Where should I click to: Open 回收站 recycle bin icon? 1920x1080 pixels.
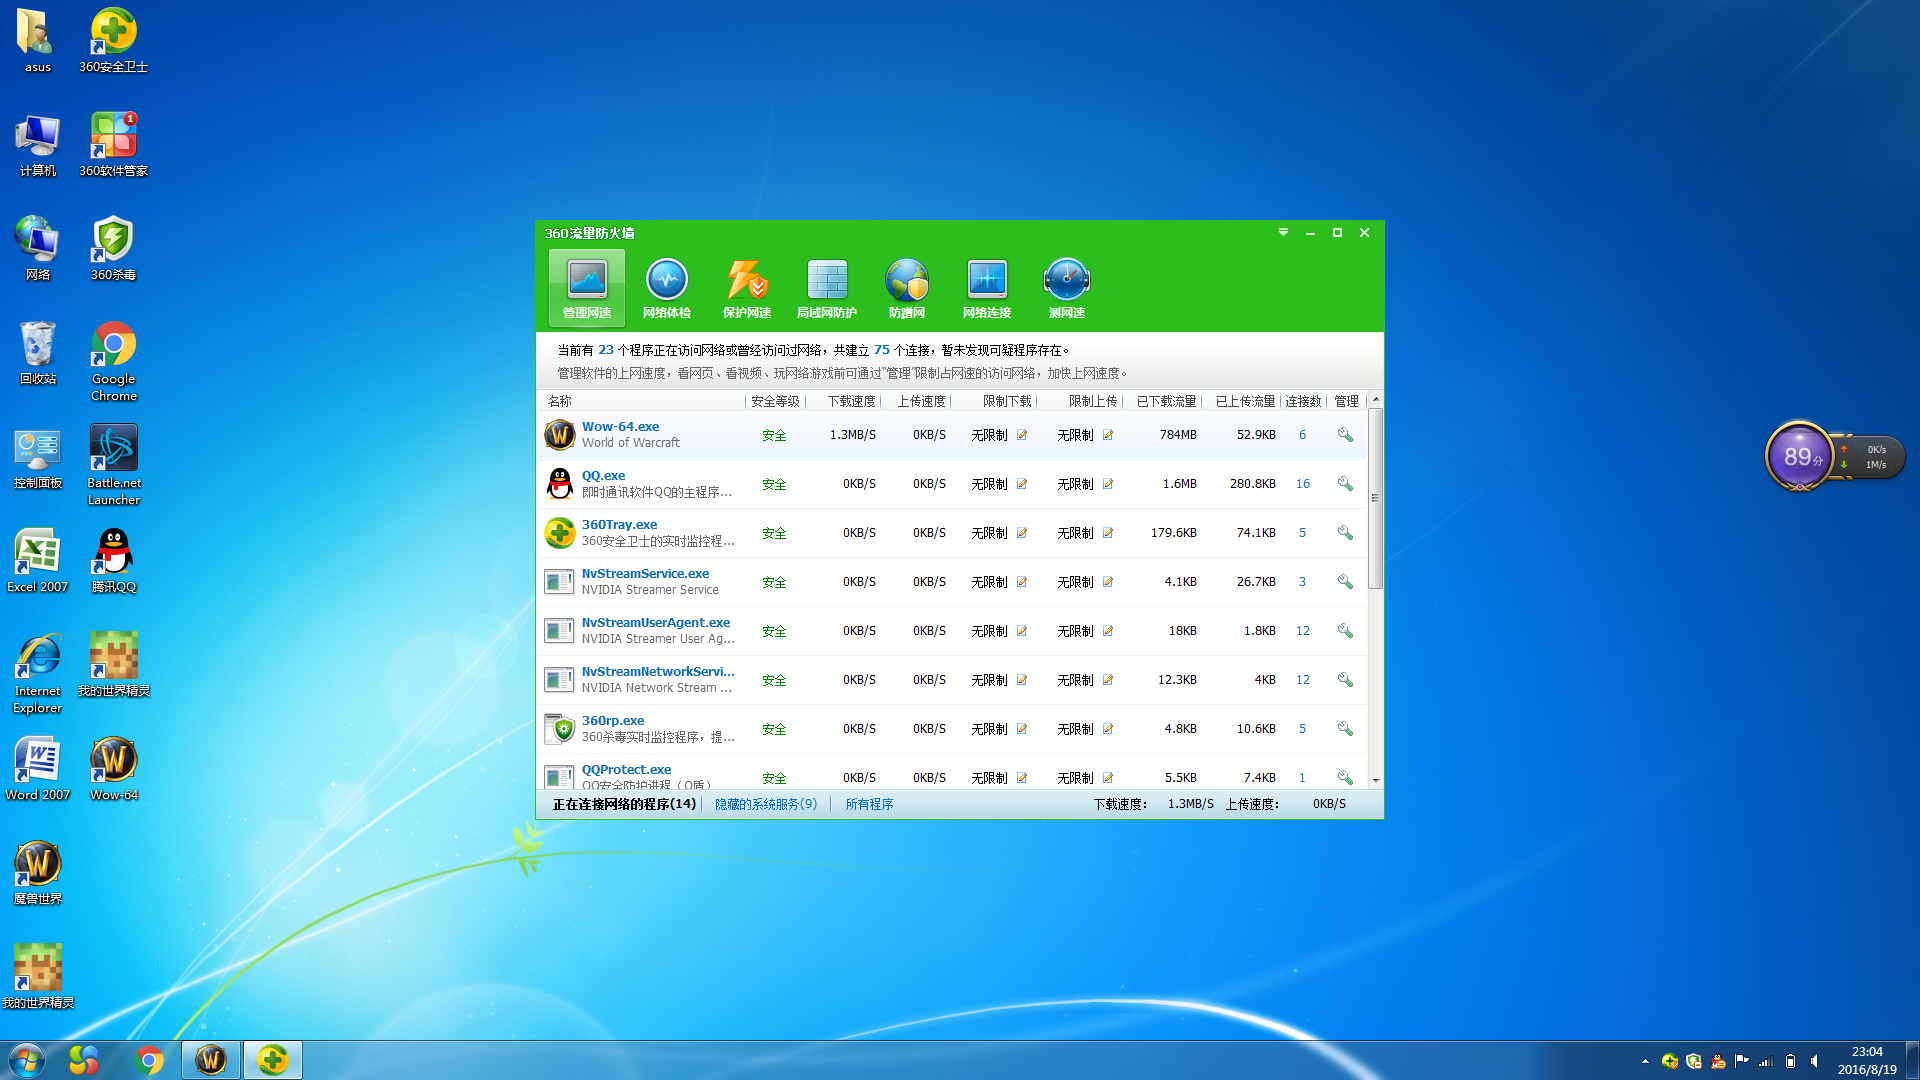point(38,353)
